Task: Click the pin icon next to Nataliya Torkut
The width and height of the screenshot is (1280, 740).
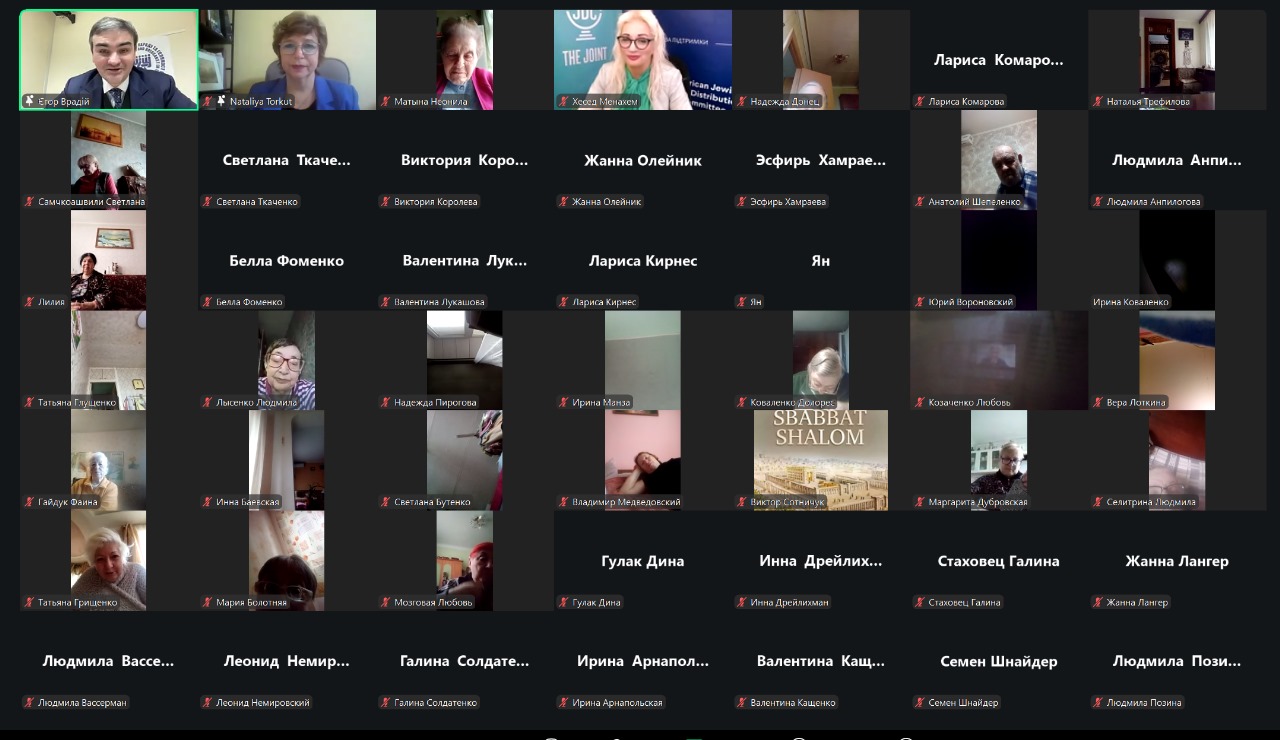Action: tap(221, 101)
